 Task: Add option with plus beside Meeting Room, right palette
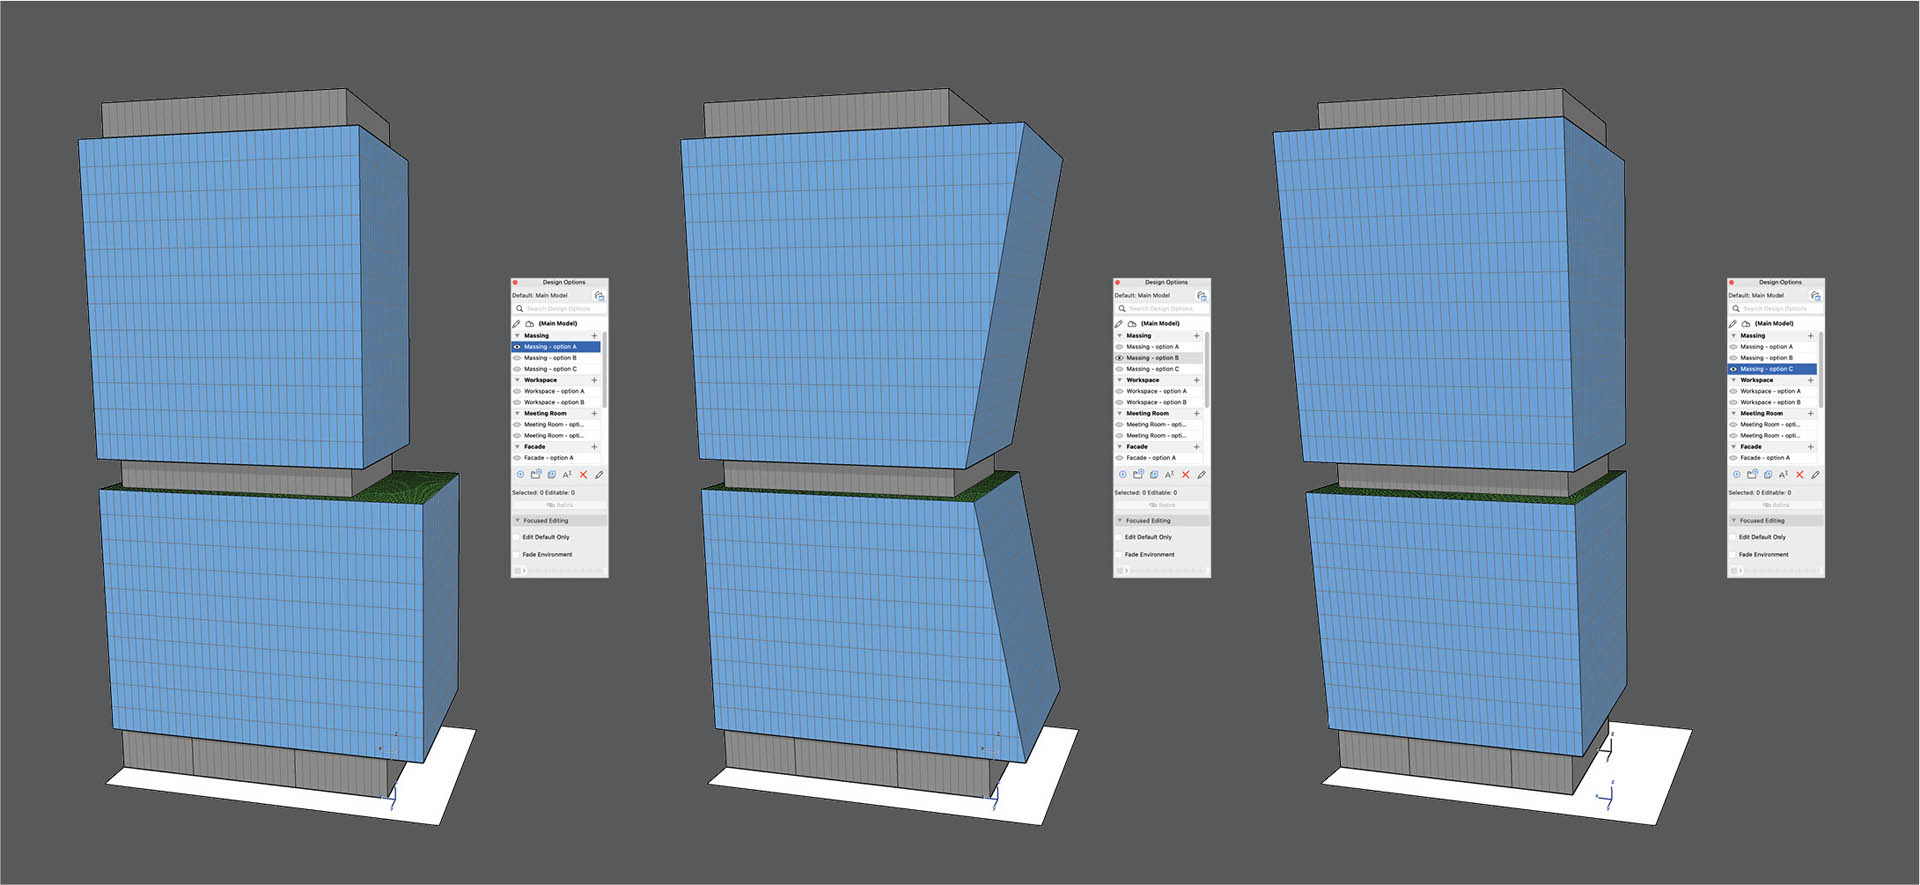1810,413
